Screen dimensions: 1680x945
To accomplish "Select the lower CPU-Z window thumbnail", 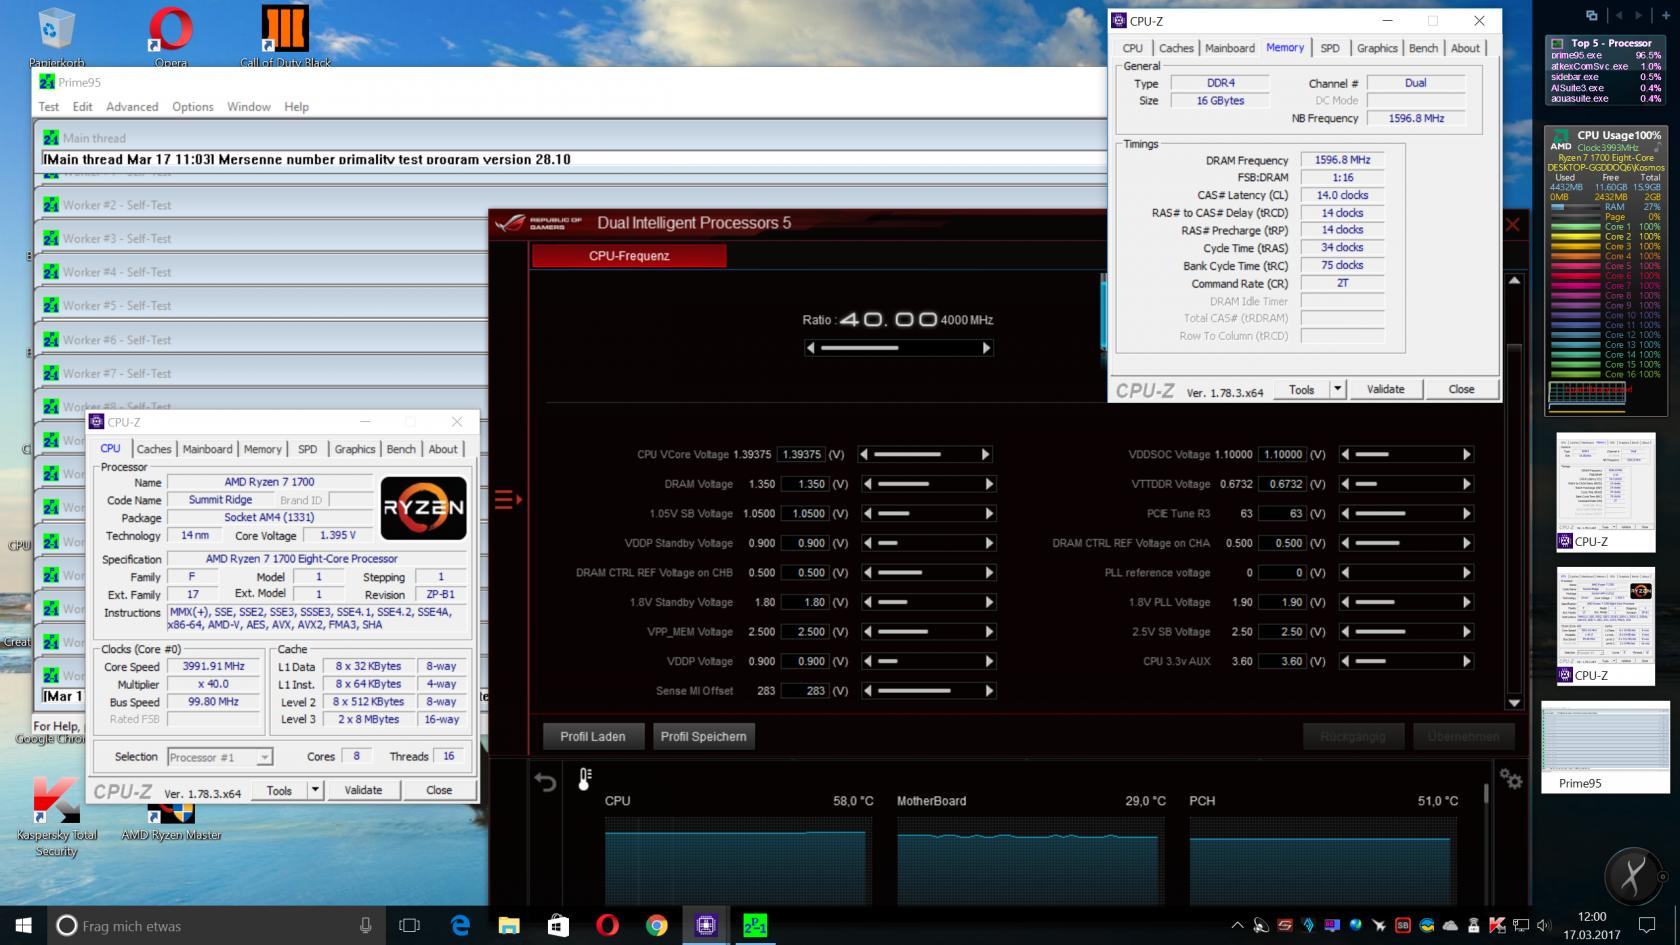I will tap(1606, 627).
